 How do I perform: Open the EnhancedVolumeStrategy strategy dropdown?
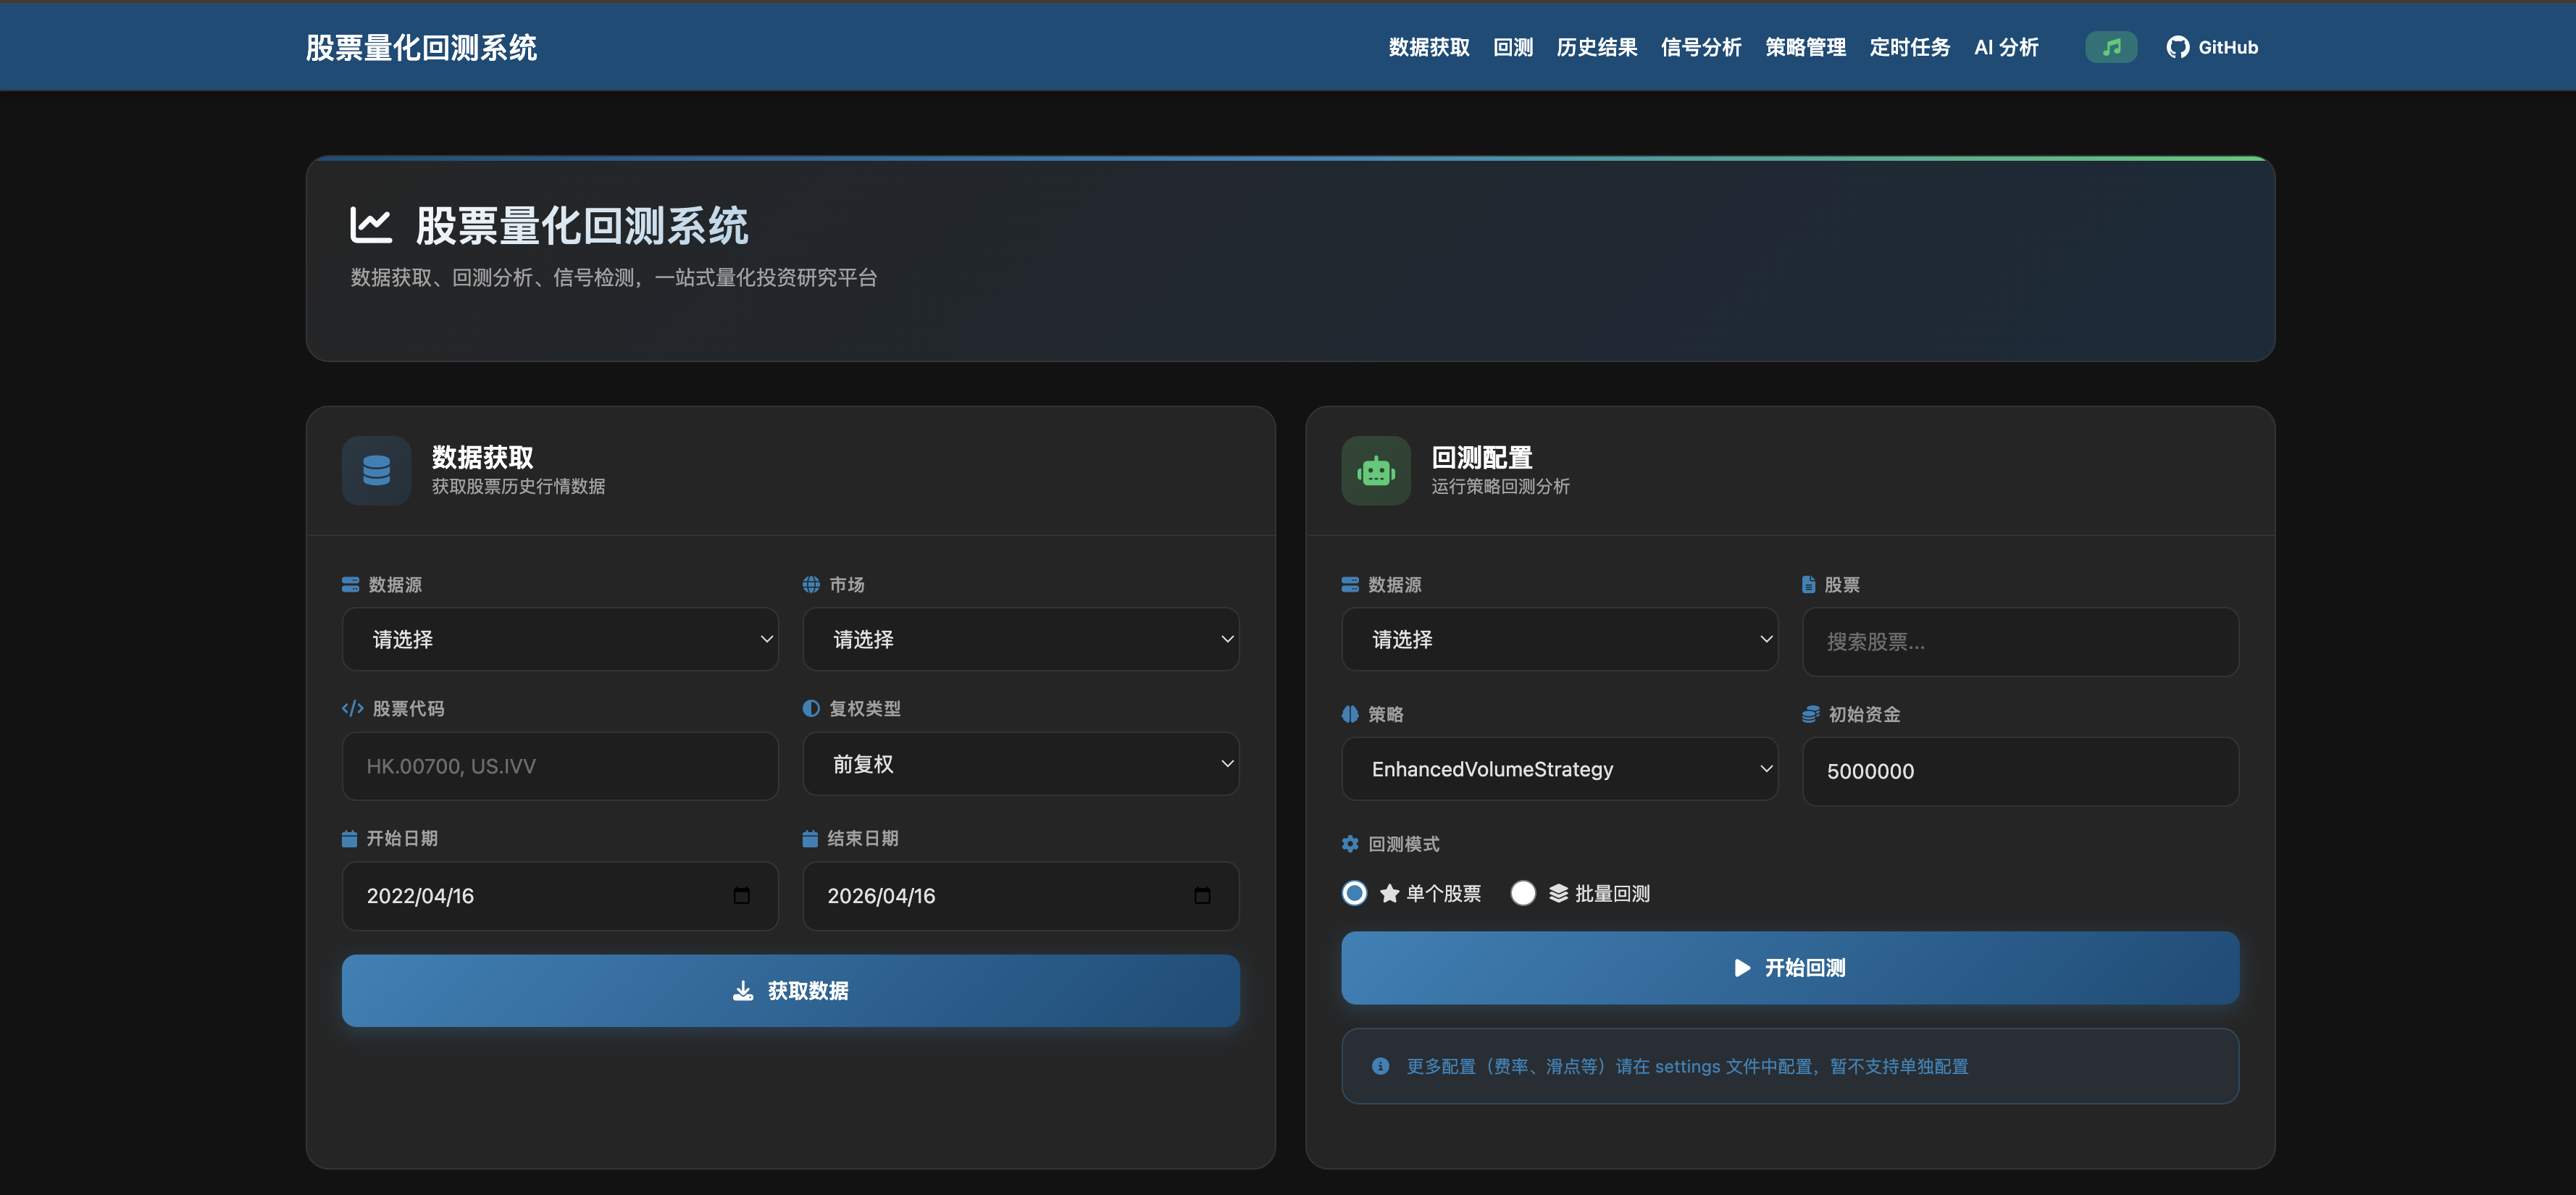[1559, 769]
